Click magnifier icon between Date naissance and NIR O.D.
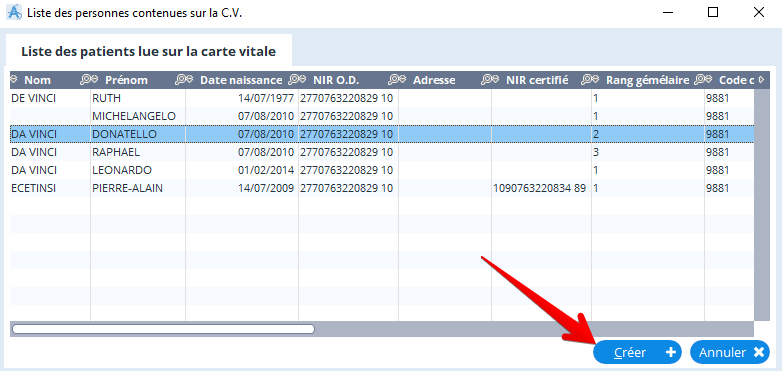The image size is (782, 371). click(x=294, y=80)
